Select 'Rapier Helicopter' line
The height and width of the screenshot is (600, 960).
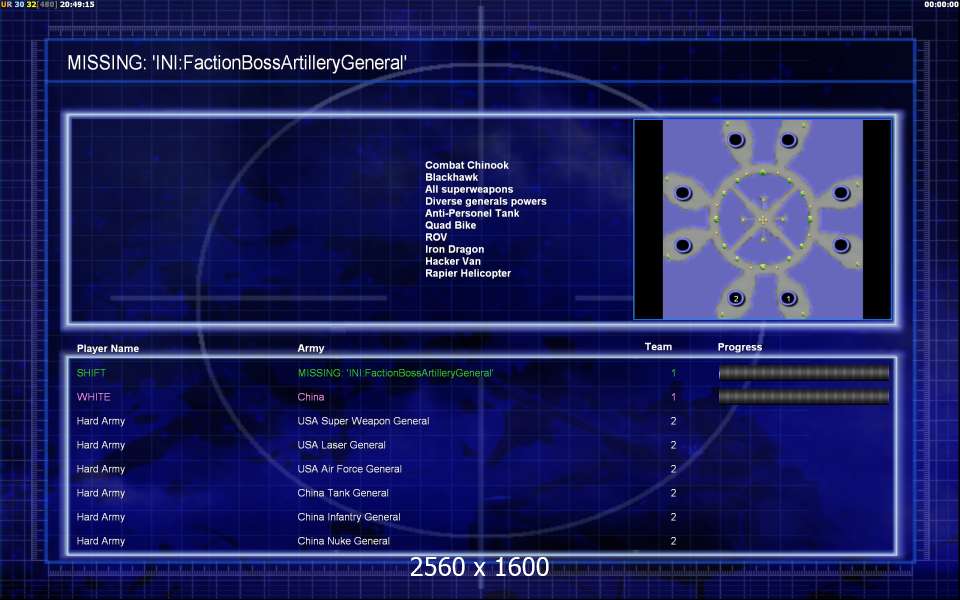coord(468,273)
